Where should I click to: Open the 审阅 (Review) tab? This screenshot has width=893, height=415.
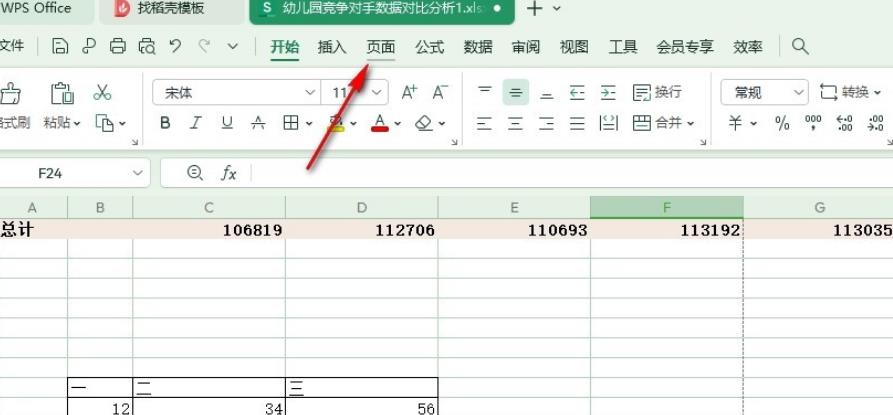point(526,47)
